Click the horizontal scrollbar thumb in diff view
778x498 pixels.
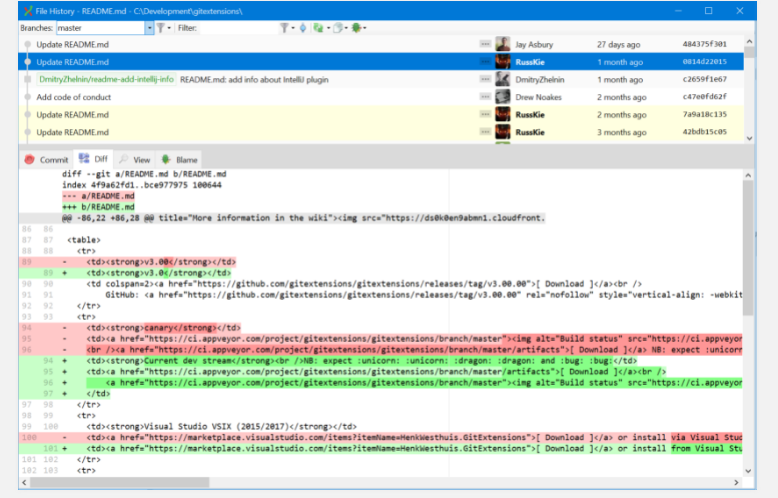pyautogui.click(x=120, y=482)
